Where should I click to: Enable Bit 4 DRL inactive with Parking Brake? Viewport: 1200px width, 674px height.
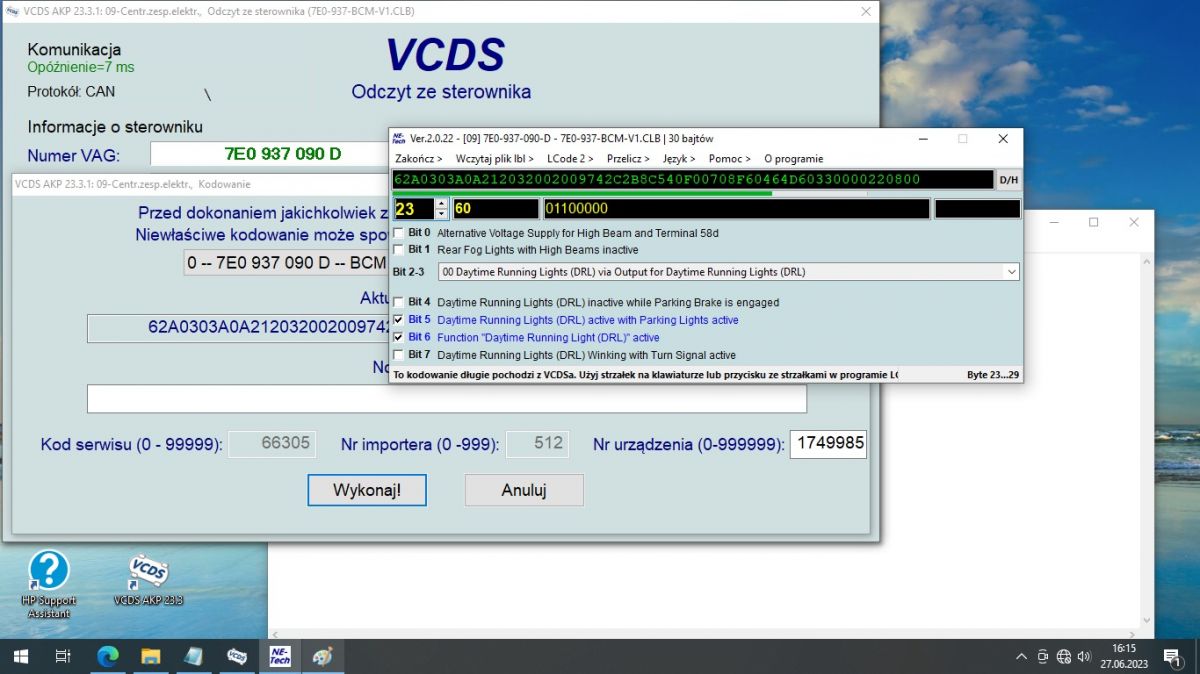pos(399,302)
